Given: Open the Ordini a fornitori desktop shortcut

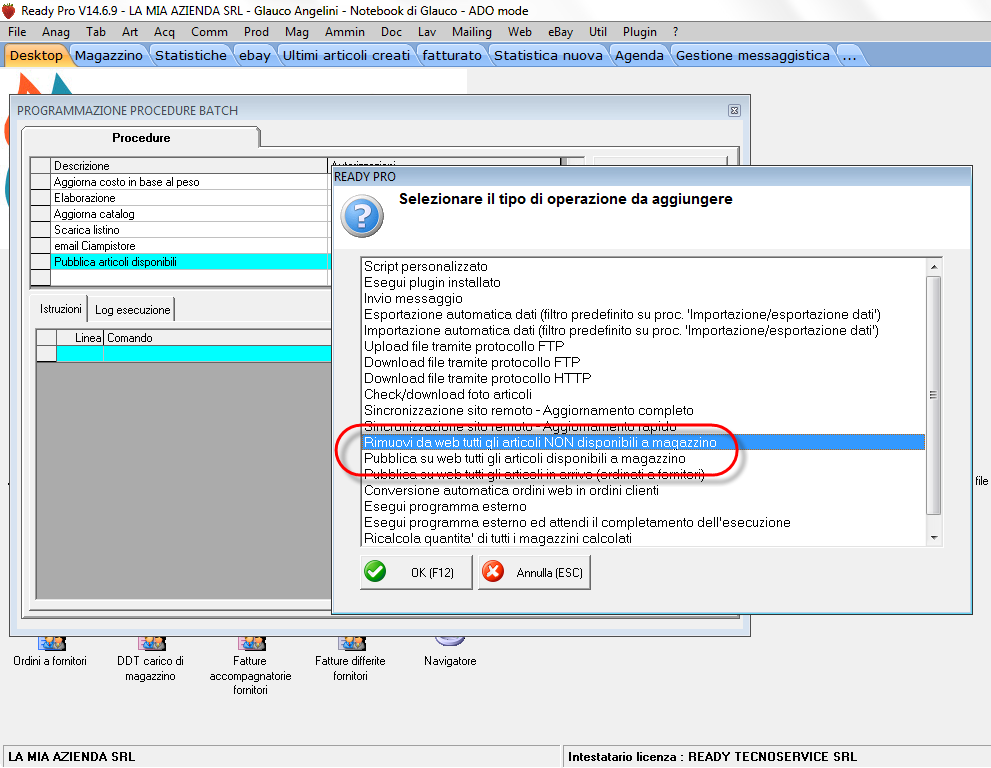Looking at the screenshot, I should 50,652.
